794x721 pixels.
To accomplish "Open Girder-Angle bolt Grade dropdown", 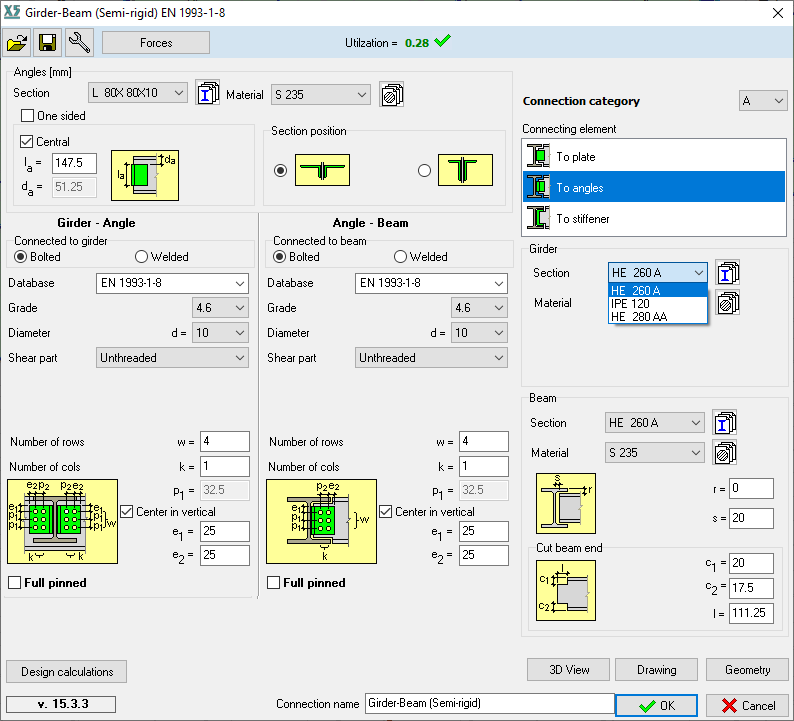I will pos(220,308).
